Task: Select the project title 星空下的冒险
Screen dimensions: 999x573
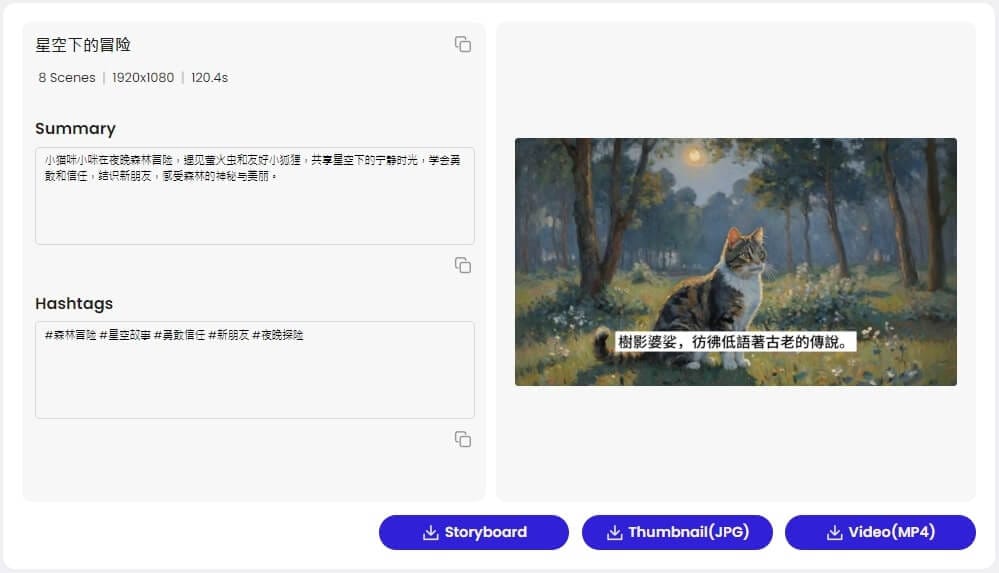Action: pyautogui.click(x=83, y=45)
